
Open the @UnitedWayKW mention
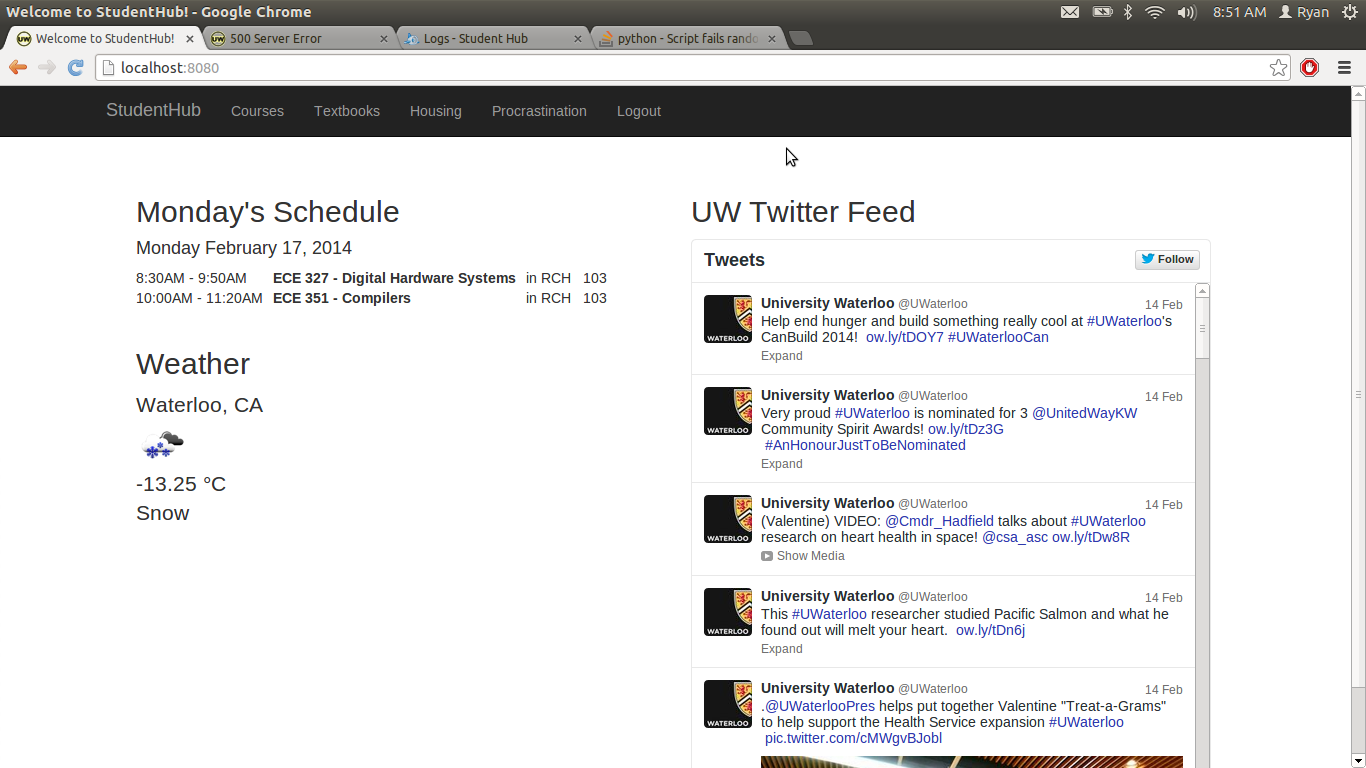(1084, 413)
